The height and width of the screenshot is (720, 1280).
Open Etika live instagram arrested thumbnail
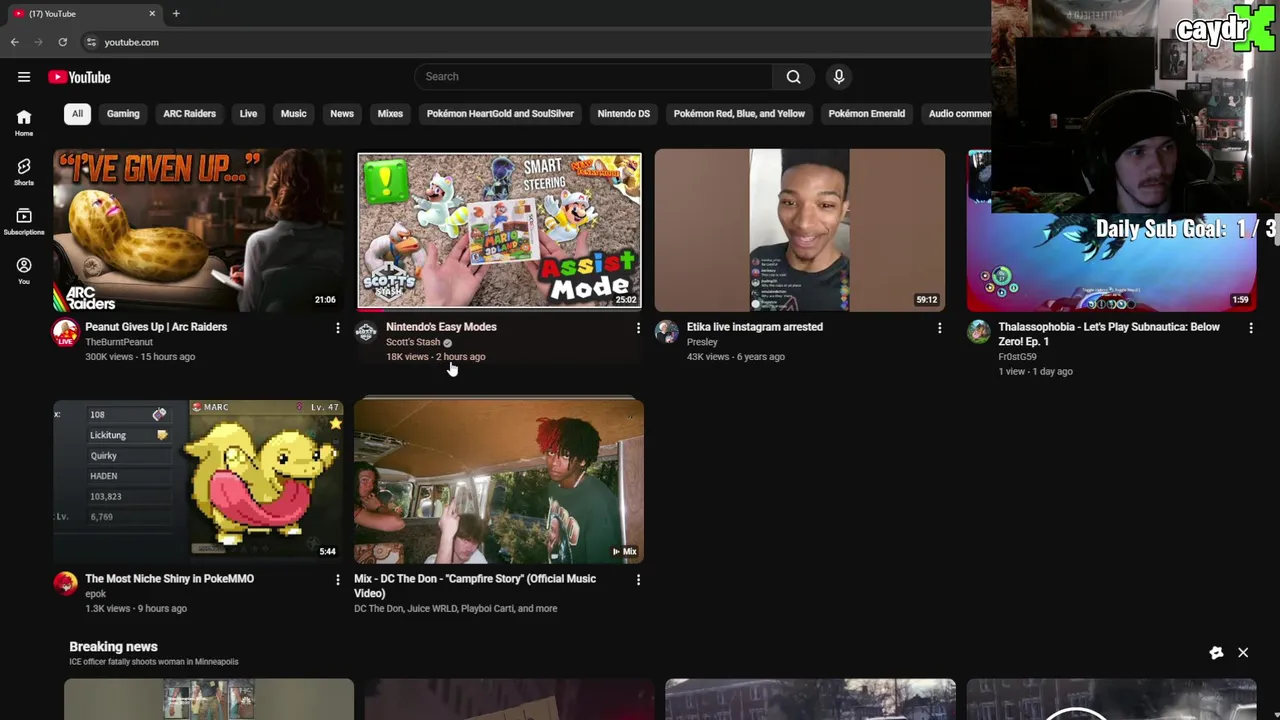point(800,230)
